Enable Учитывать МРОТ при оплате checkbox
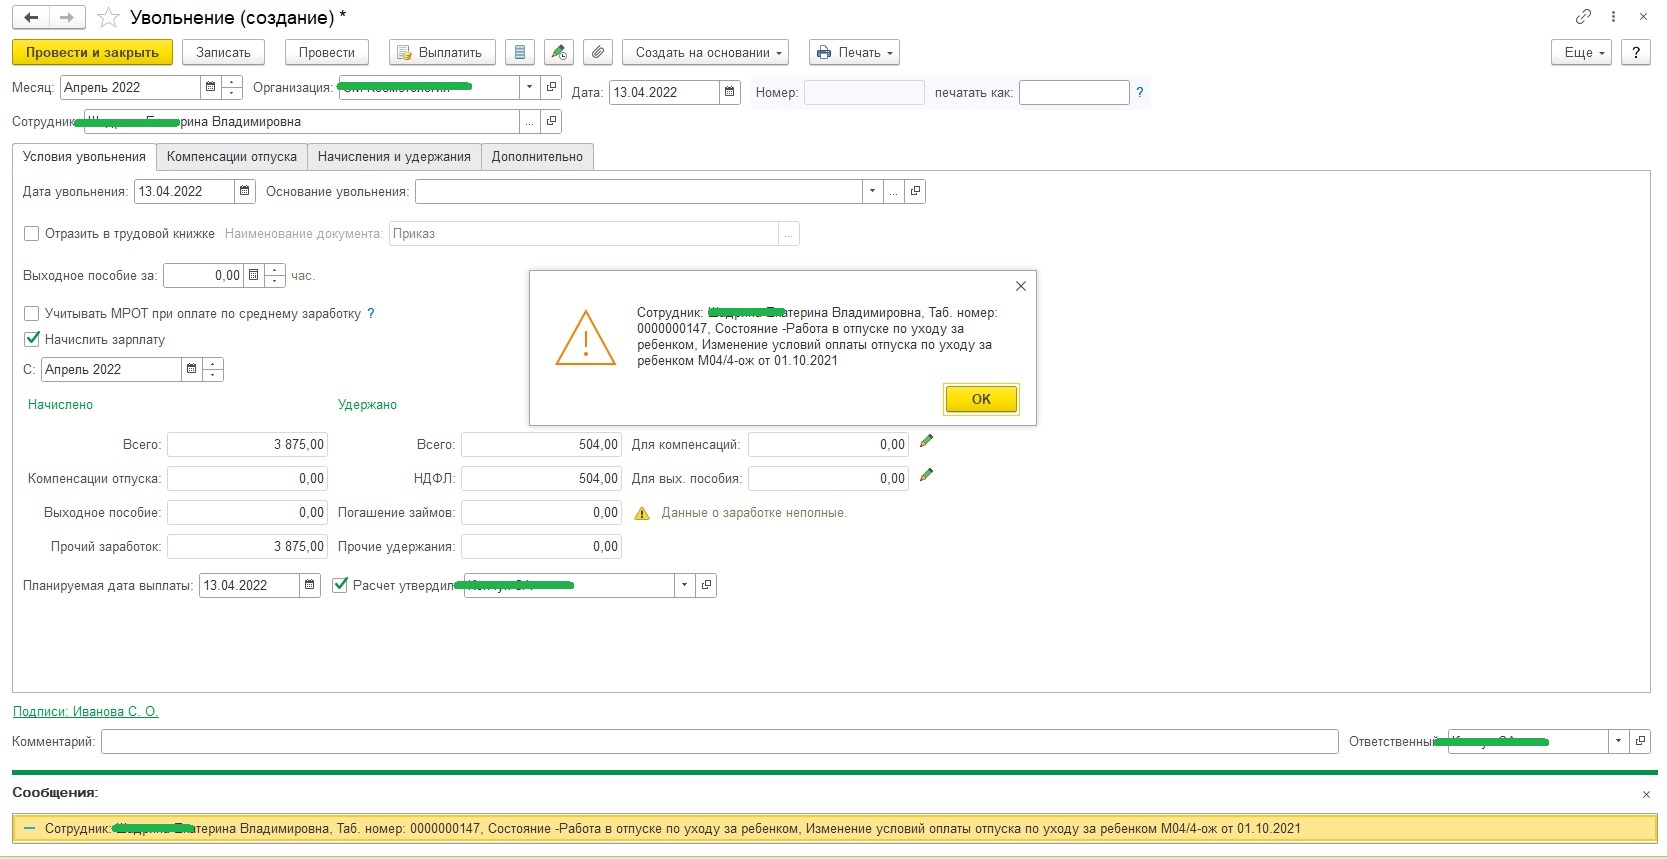This screenshot has height=859, width=1667. click(32, 313)
